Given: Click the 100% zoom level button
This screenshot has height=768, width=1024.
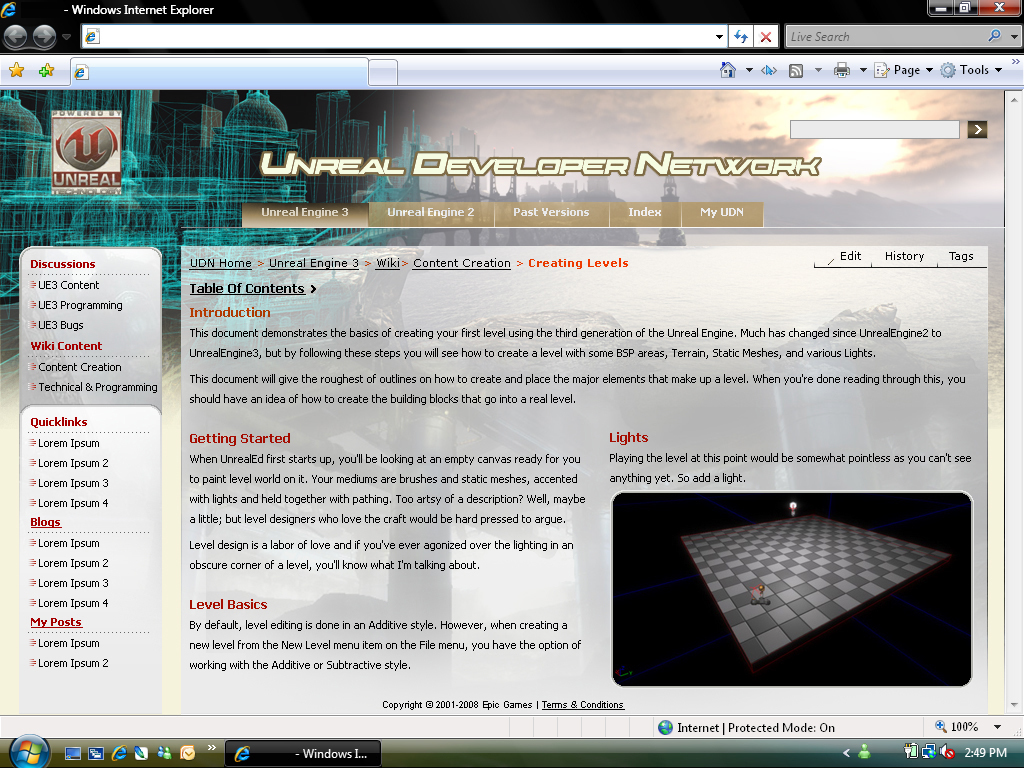Looking at the screenshot, I should pos(957,727).
